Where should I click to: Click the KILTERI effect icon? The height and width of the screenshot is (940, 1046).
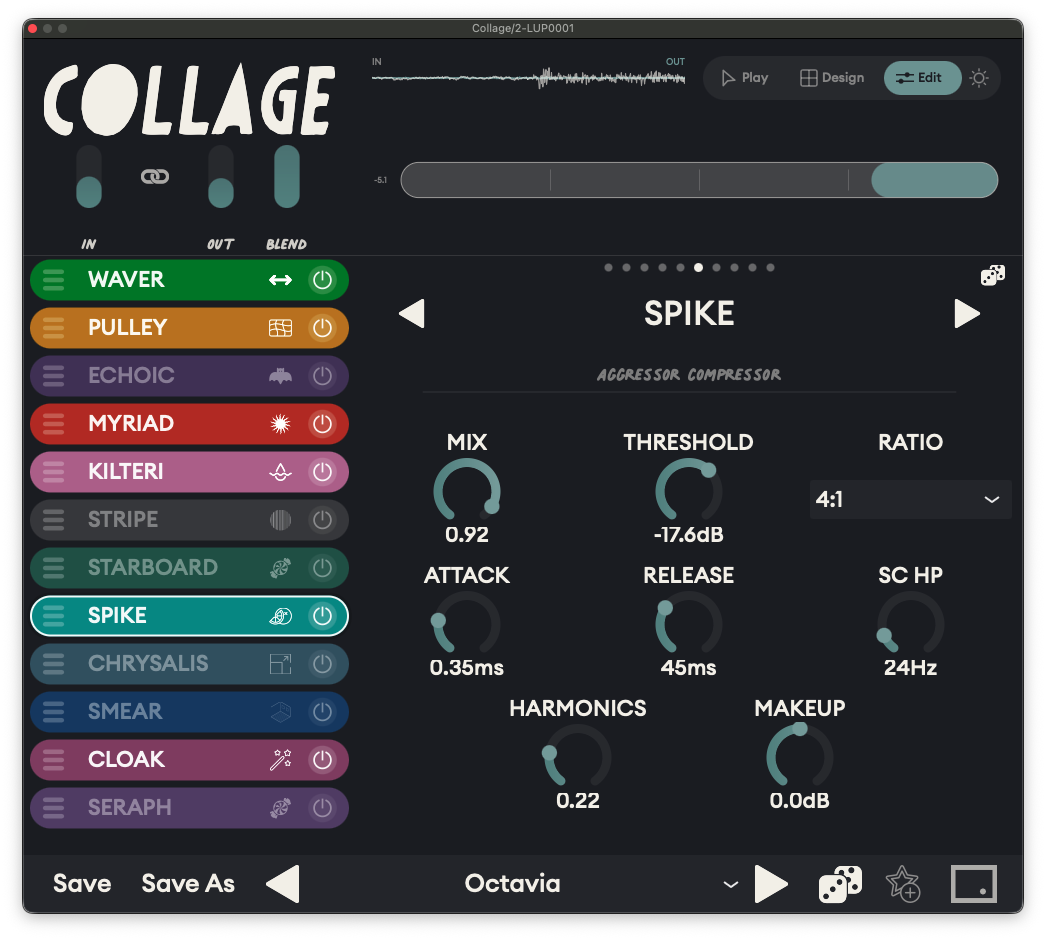[280, 472]
